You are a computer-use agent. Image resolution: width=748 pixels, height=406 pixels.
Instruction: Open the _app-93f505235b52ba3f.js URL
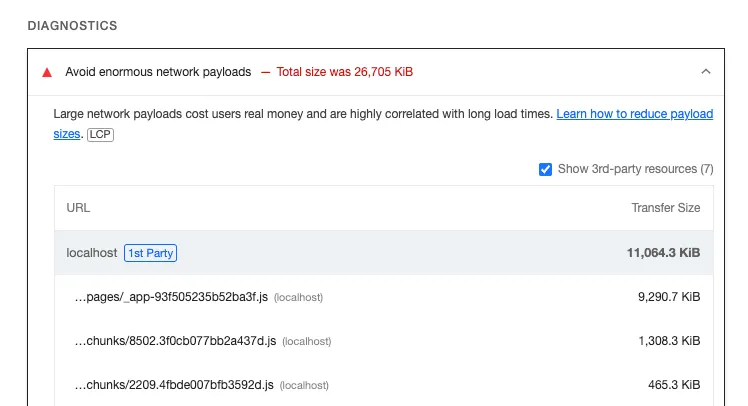[171, 297]
